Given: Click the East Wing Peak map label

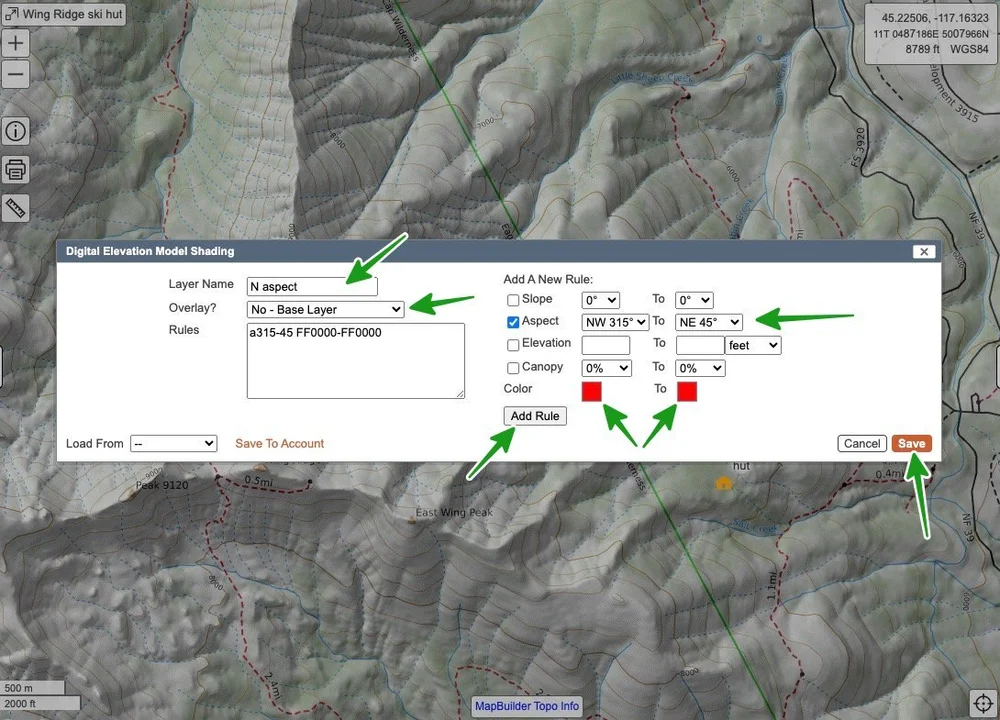Looking at the screenshot, I should 454,512.
